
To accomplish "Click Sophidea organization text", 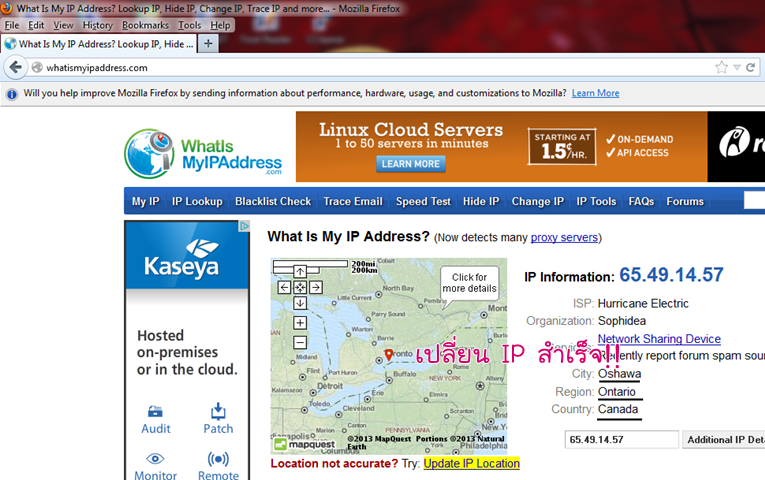I will coord(622,321).
